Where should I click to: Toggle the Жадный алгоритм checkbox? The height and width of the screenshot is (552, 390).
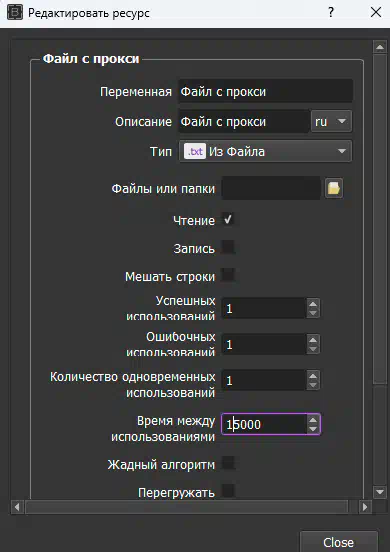pyautogui.click(x=228, y=463)
